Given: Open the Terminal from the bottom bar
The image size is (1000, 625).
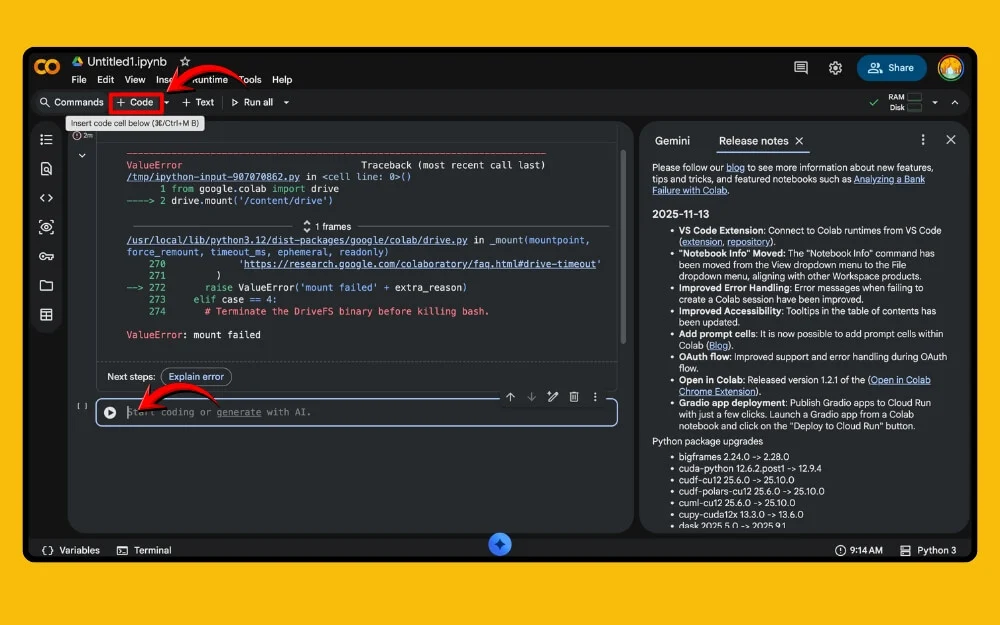Looking at the screenshot, I should click(144, 549).
